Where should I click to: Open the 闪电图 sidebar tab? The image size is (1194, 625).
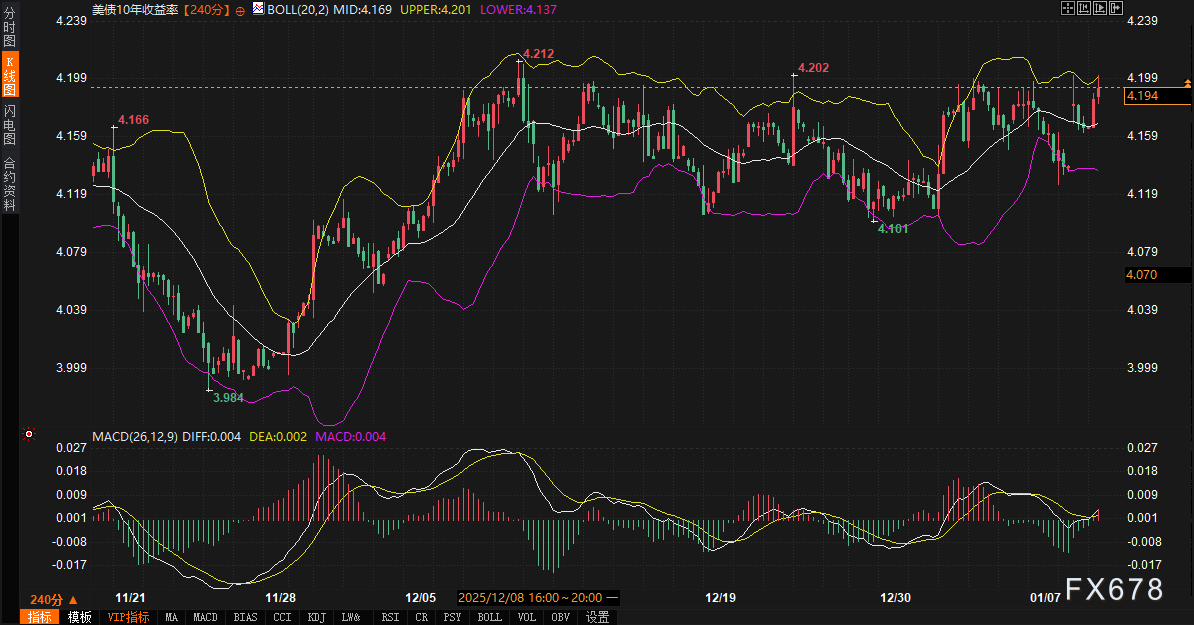pyautogui.click(x=10, y=124)
